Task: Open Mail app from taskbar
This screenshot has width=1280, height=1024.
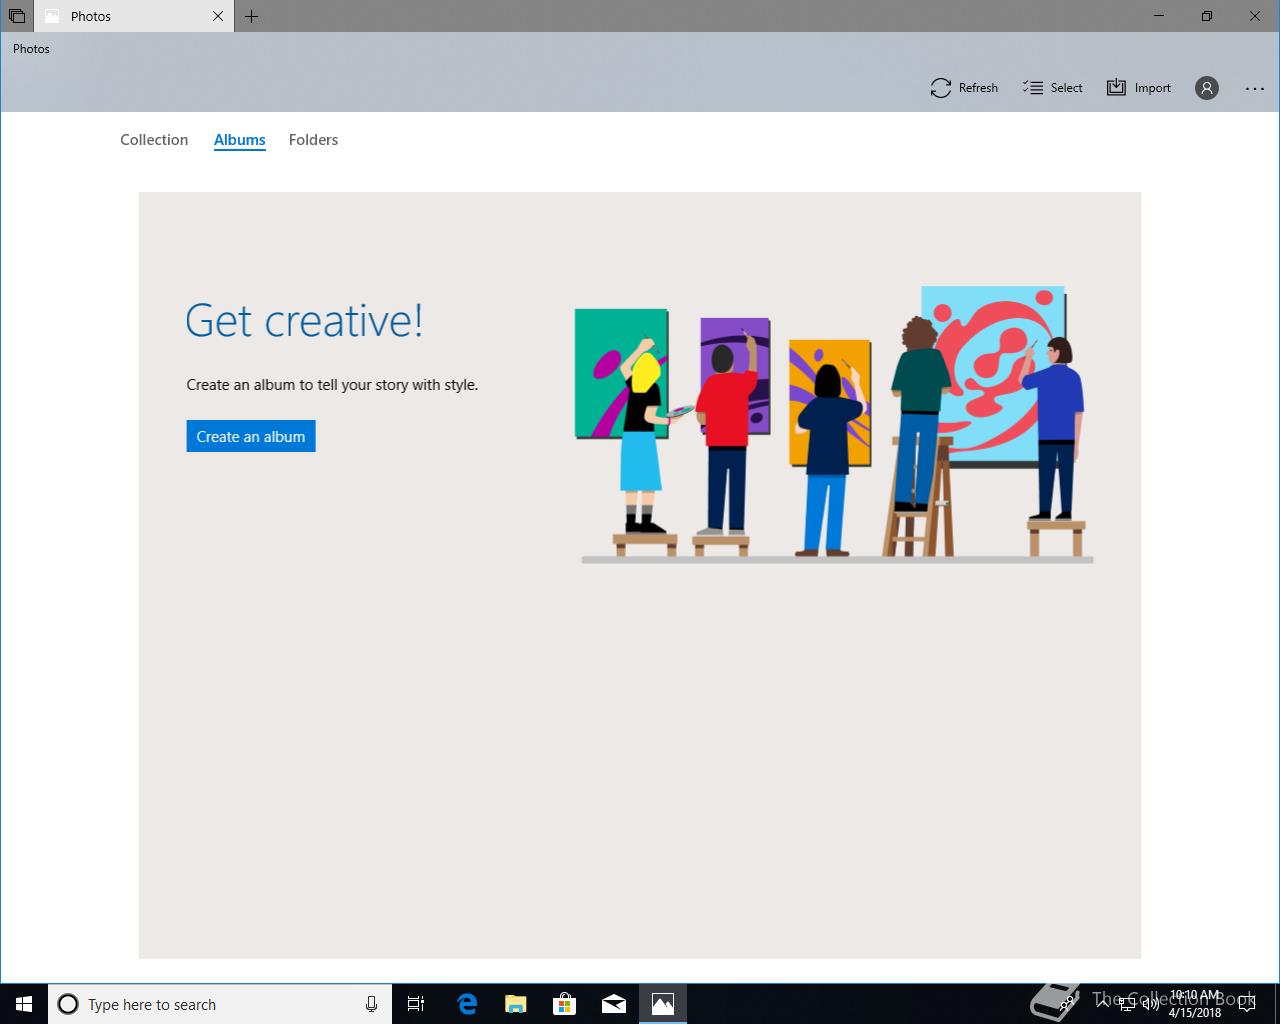Action: [x=614, y=1004]
